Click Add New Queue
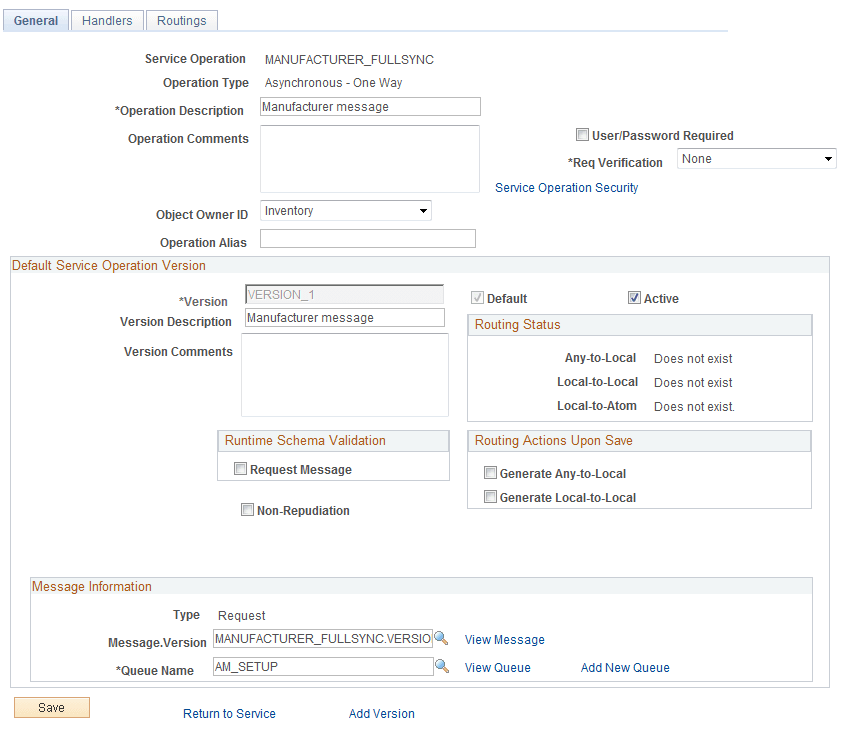850x736 pixels. tap(625, 667)
